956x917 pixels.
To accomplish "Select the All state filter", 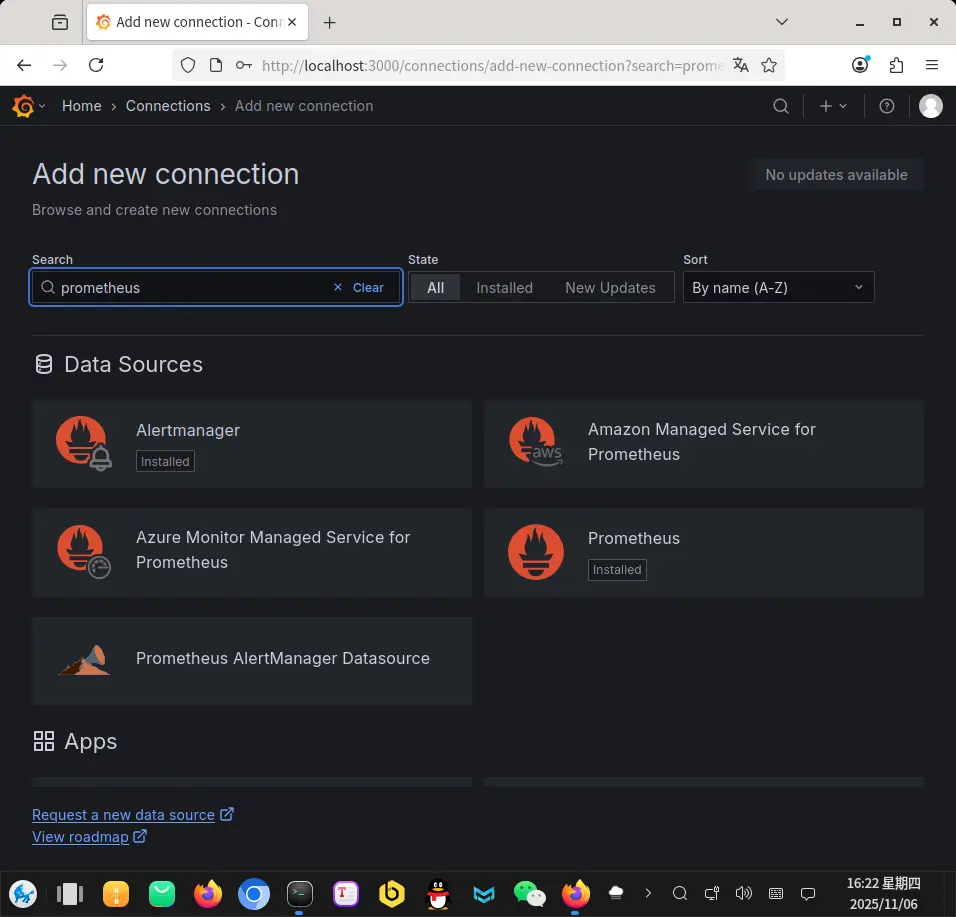I will tap(435, 287).
